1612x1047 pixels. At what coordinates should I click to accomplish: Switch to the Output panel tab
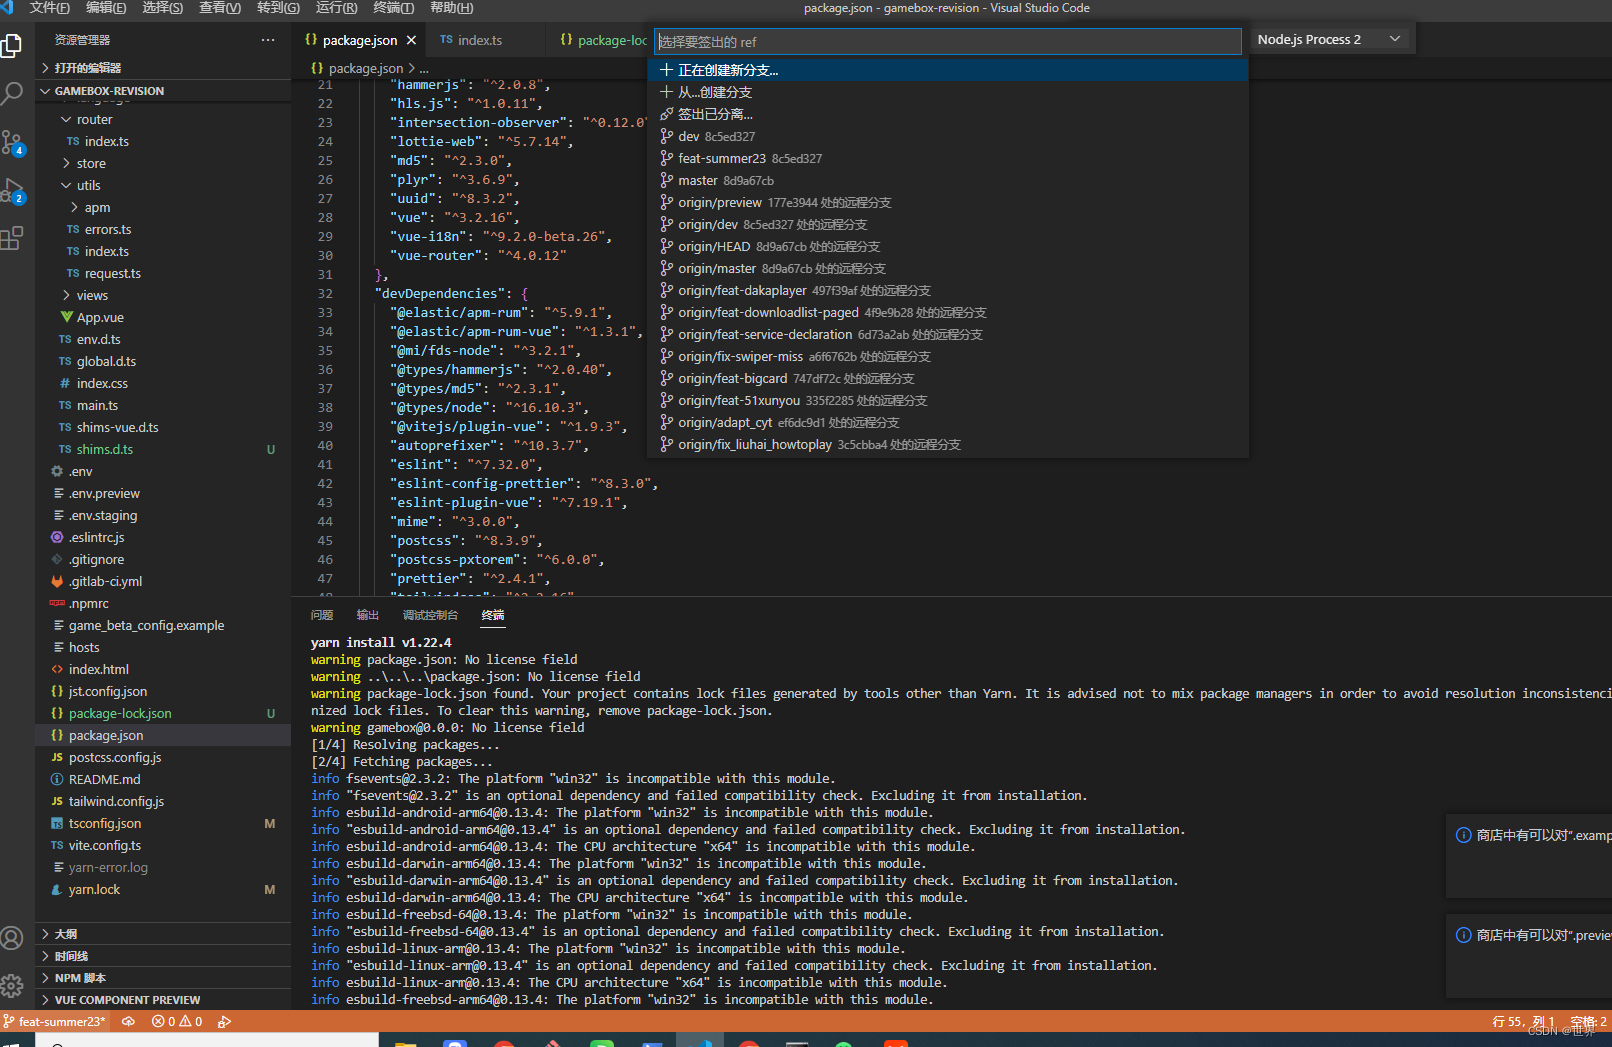click(x=368, y=615)
